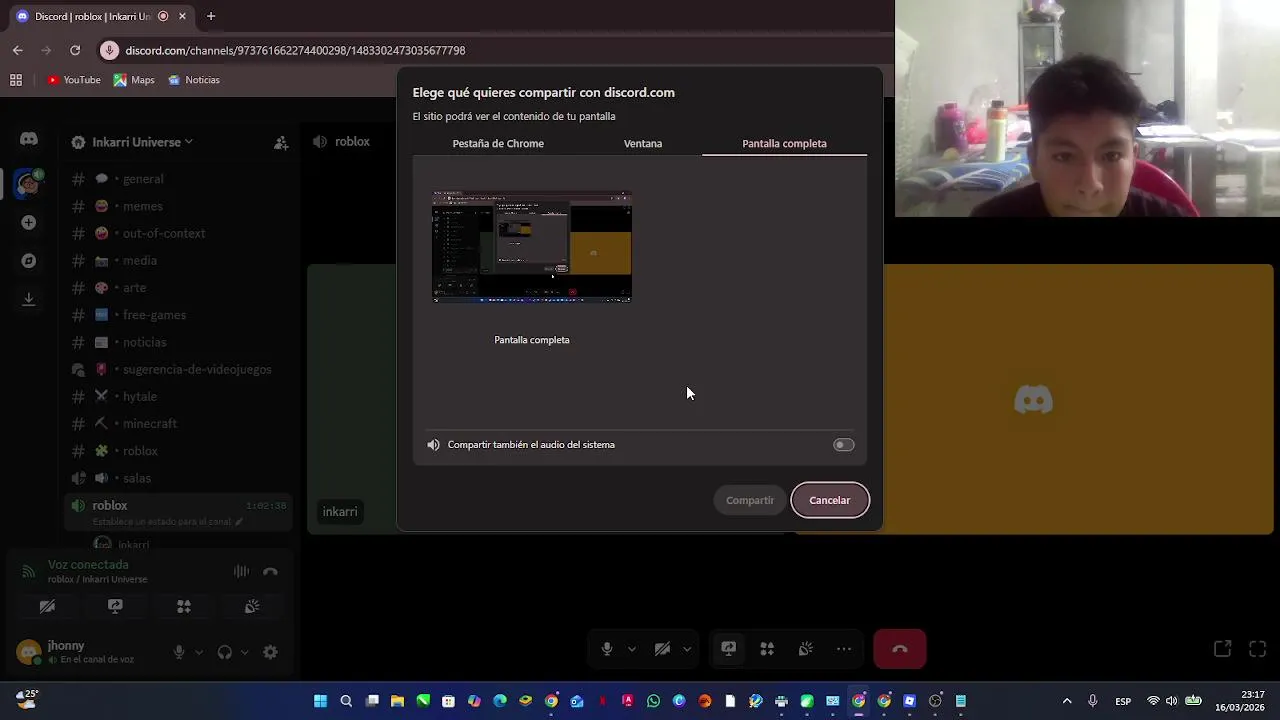Toggle noise suppression waveform icon
The width and height of the screenshot is (1280, 720).
tap(241, 571)
